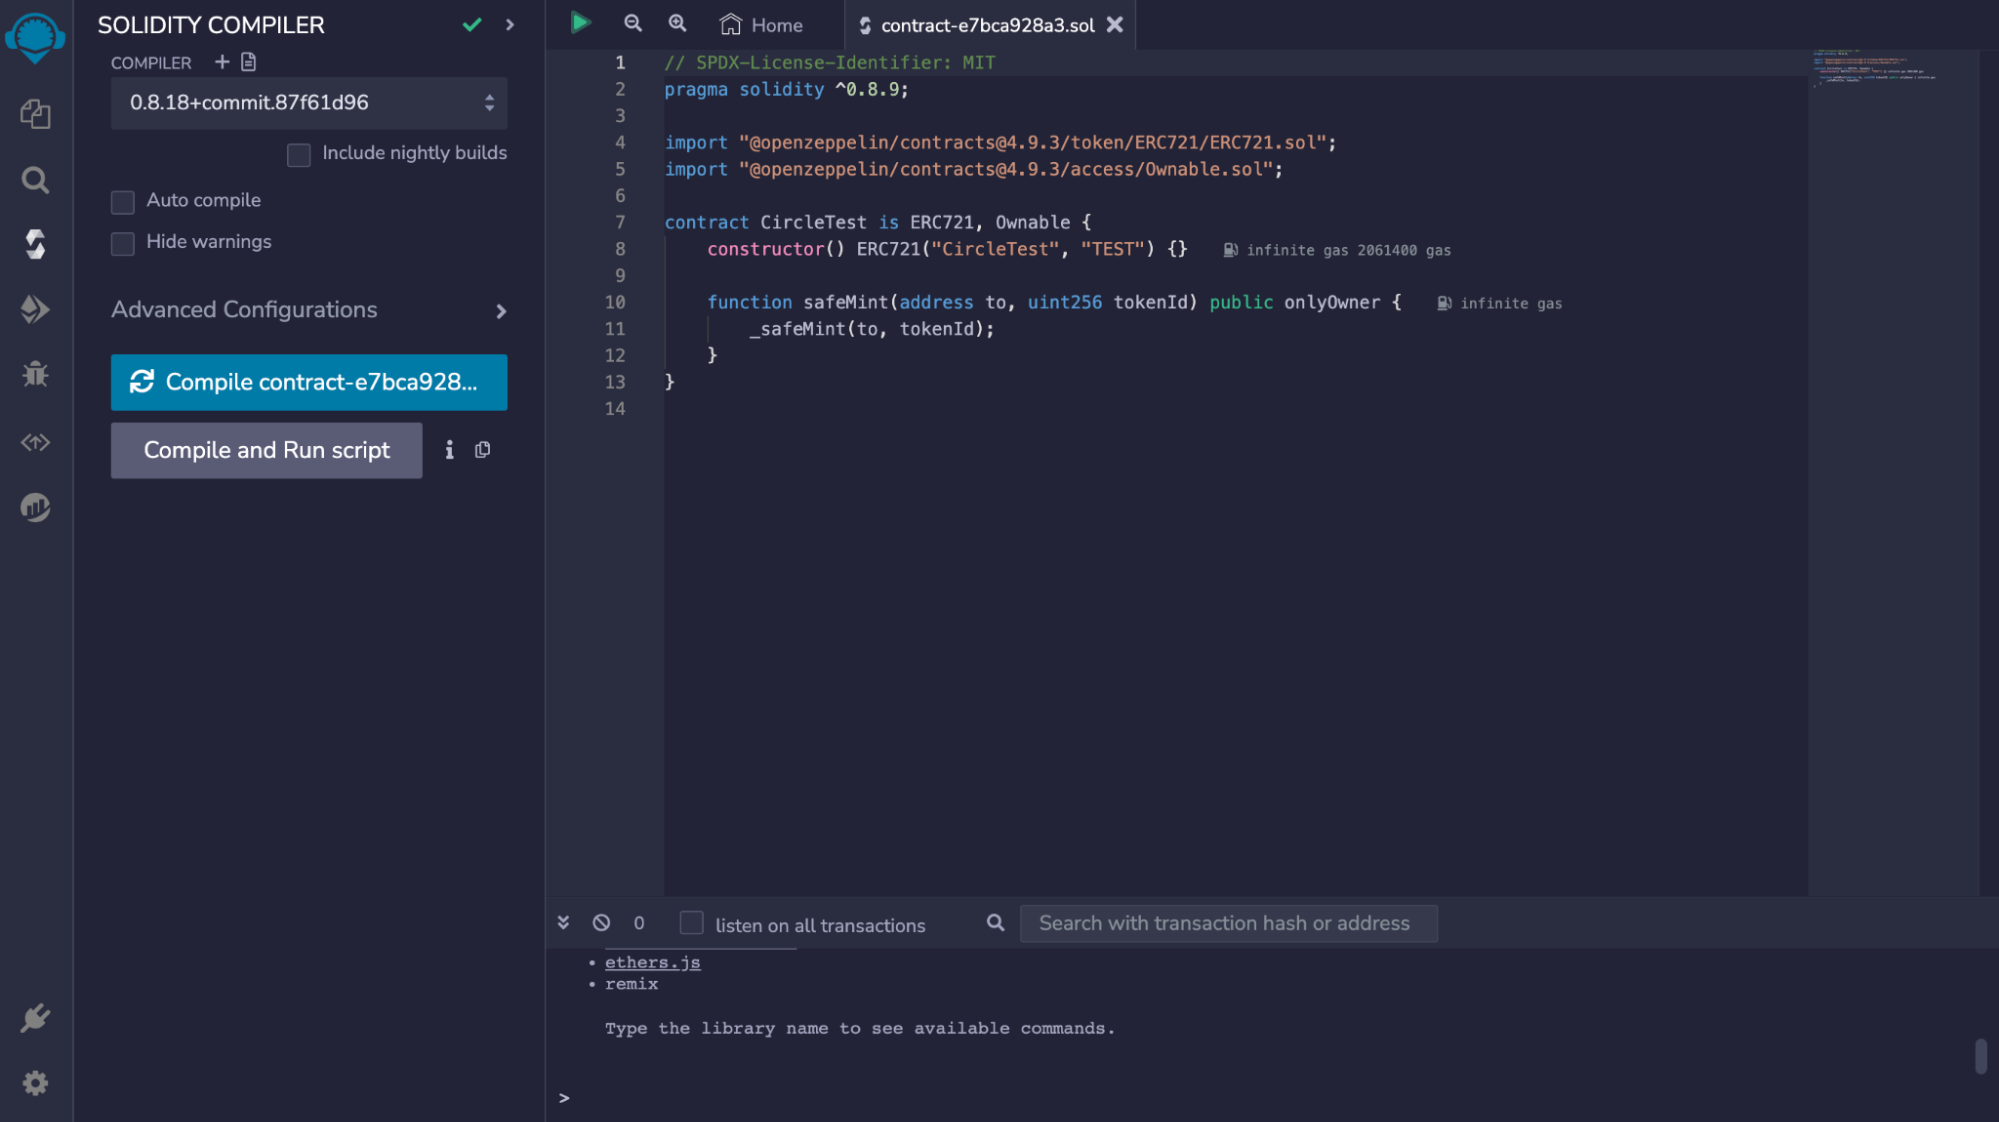Switch to the Home tab
The height and width of the screenshot is (1122, 1999).
(762, 25)
